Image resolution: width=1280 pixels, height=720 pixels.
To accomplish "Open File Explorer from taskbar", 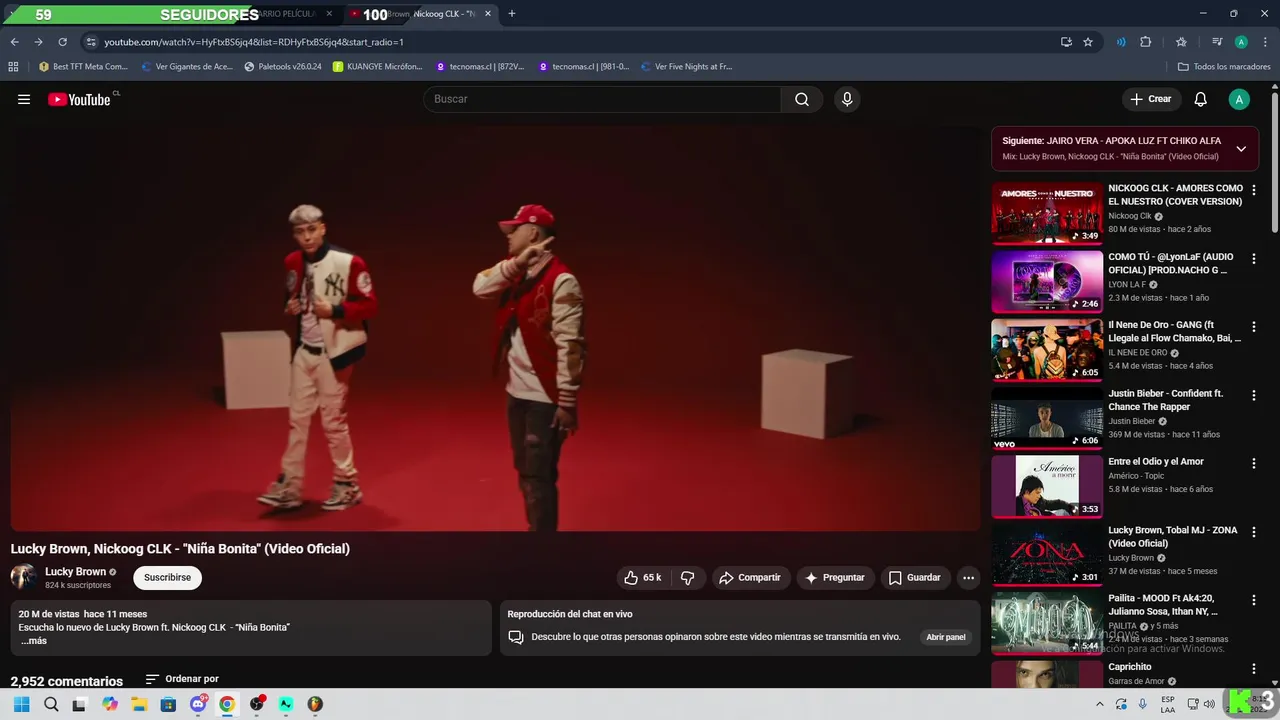I will pos(139,704).
